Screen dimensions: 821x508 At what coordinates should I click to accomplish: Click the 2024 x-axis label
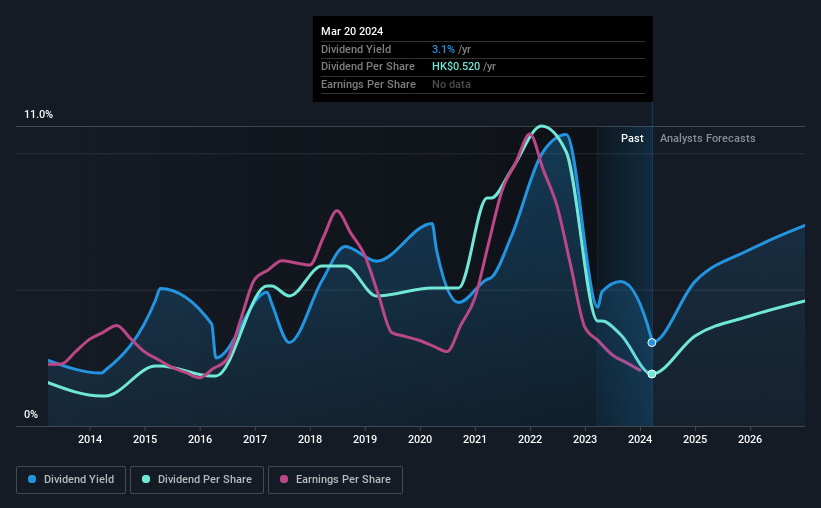click(x=640, y=439)
